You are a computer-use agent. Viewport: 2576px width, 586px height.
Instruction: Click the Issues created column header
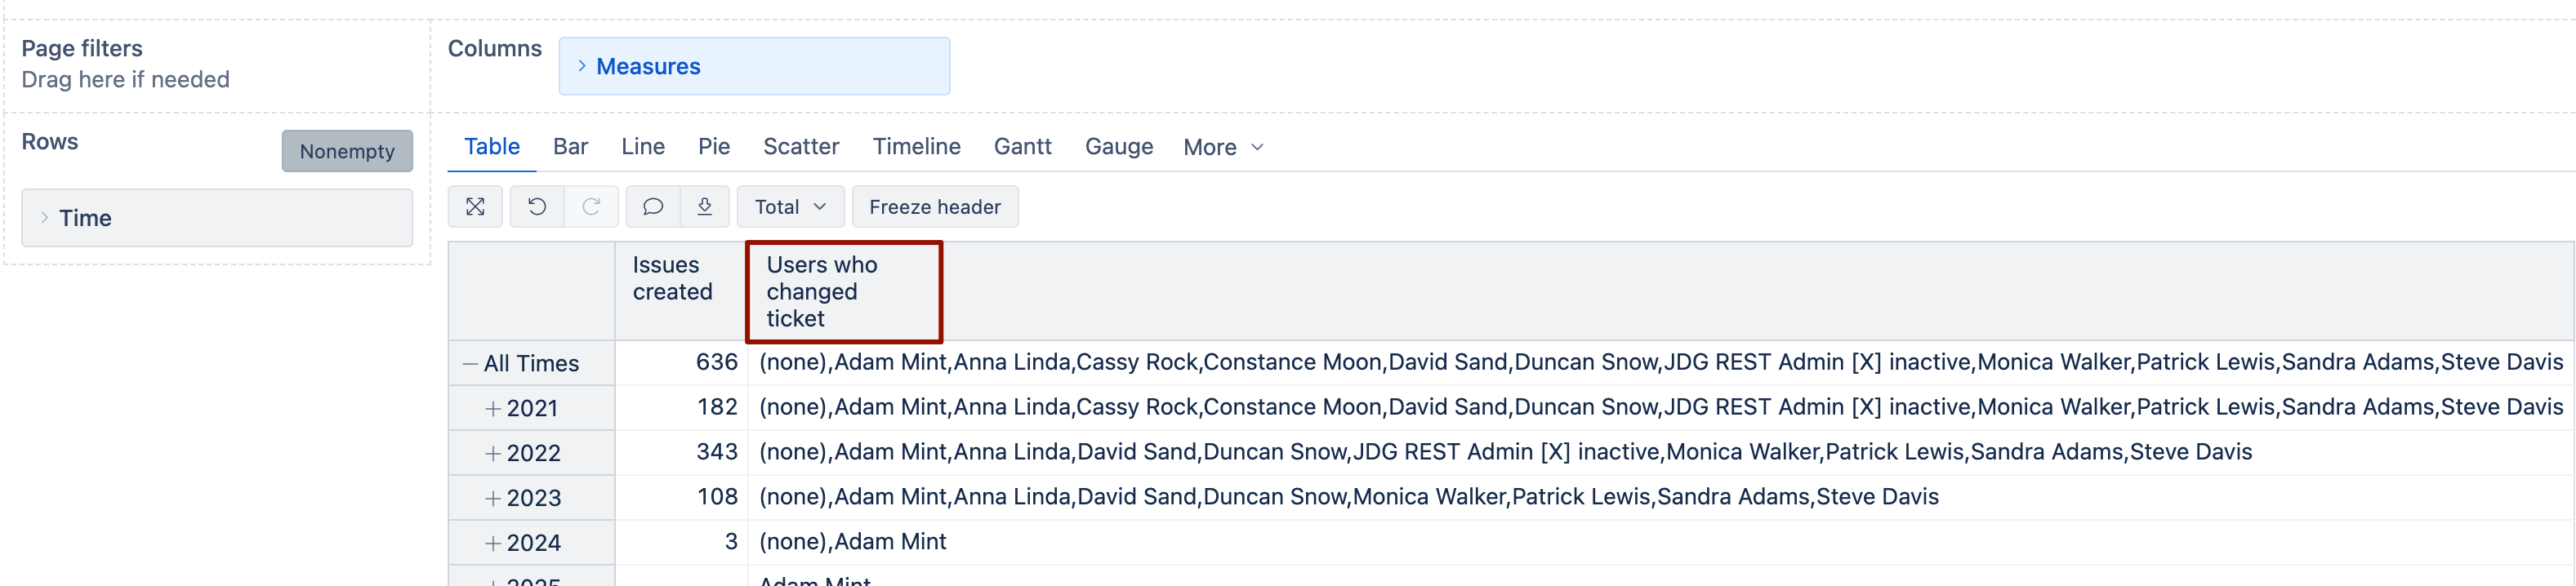pos(672,279)
